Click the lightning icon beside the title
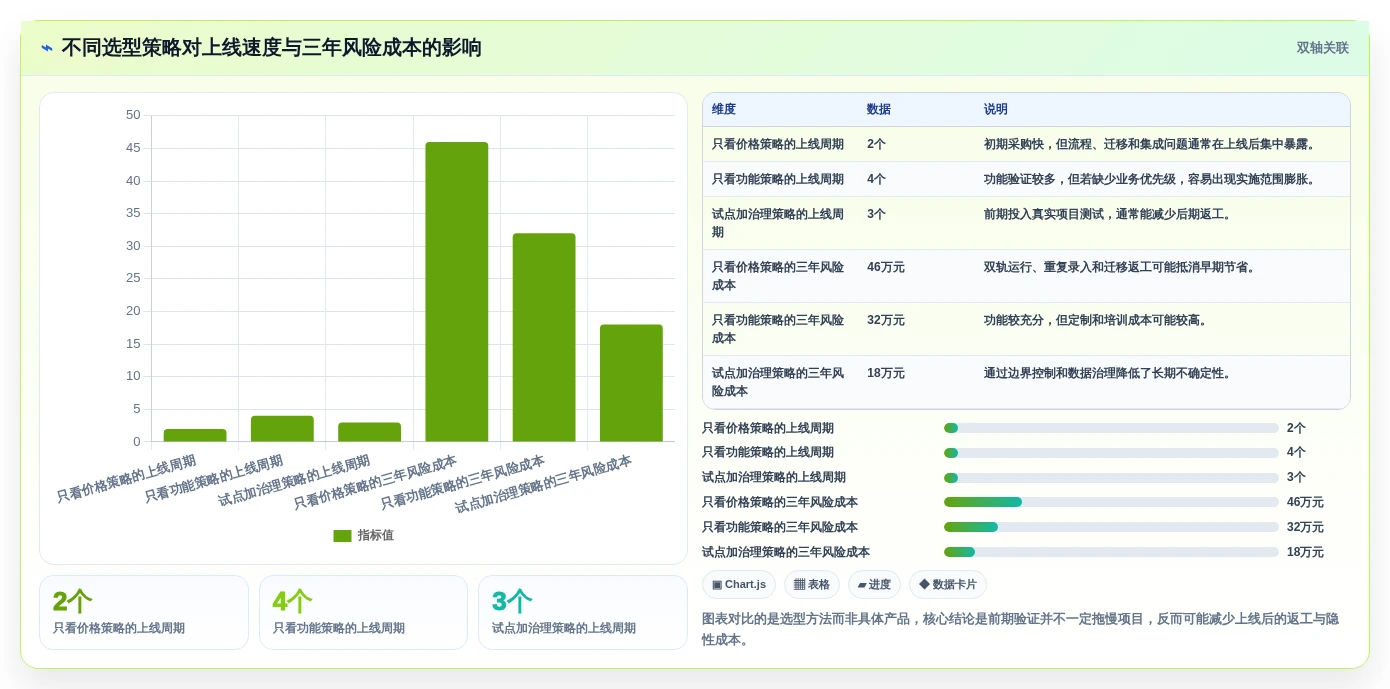 pyautogui.click(x=47, y=48)
